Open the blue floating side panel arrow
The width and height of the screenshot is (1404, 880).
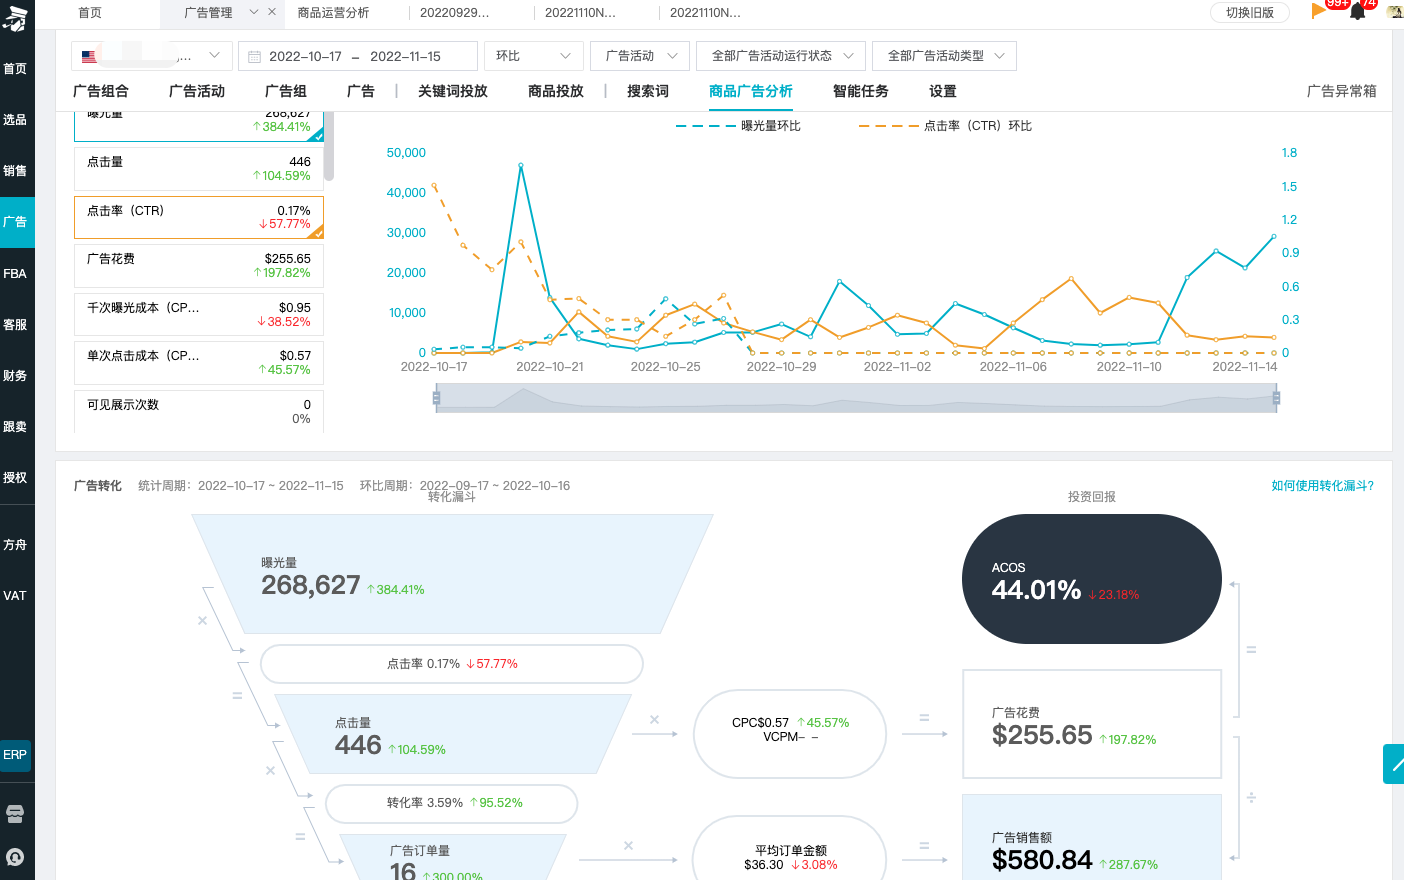(1394, 764)
